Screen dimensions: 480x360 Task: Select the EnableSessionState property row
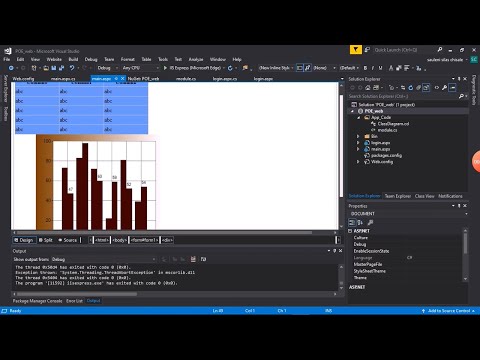click(405, 251)
